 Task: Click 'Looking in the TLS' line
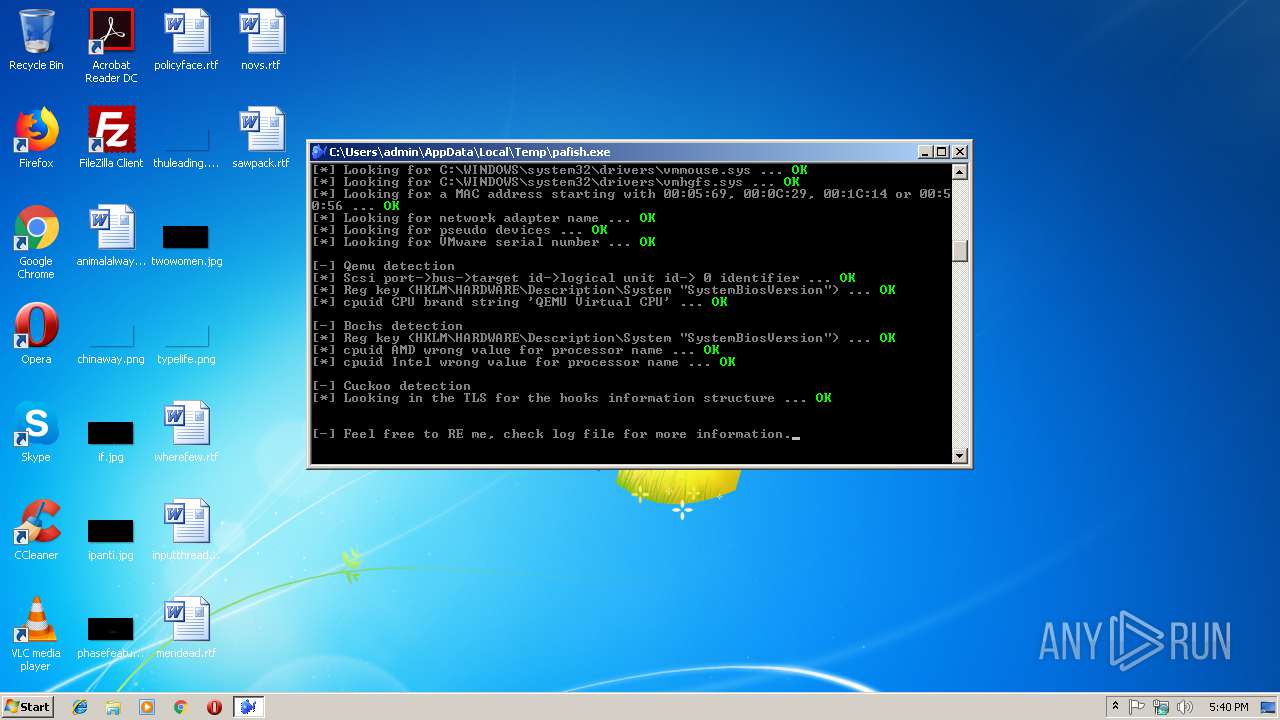tap(572, 398)
